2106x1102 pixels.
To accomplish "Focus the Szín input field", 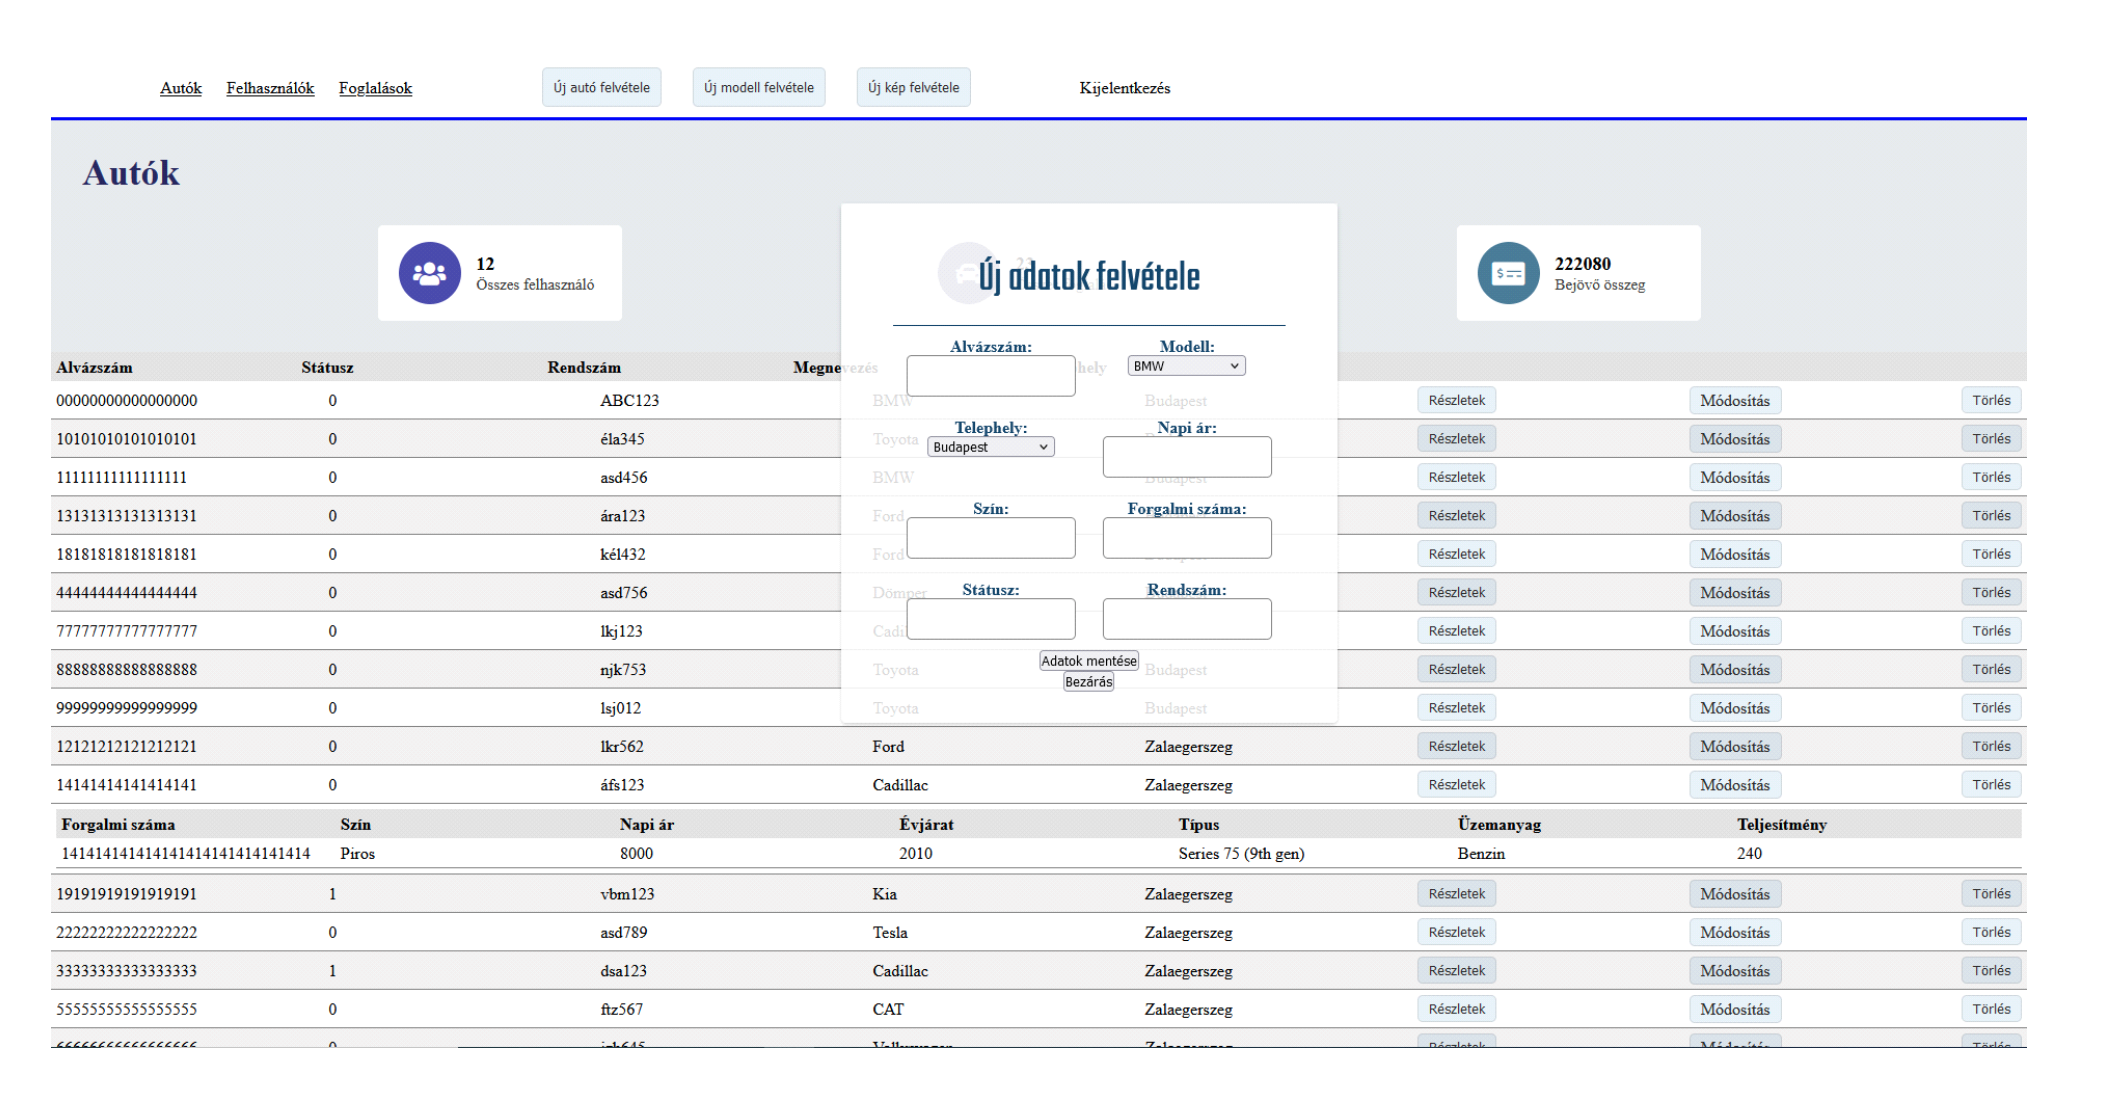I will pyautogui.click(x=990, y=538).
